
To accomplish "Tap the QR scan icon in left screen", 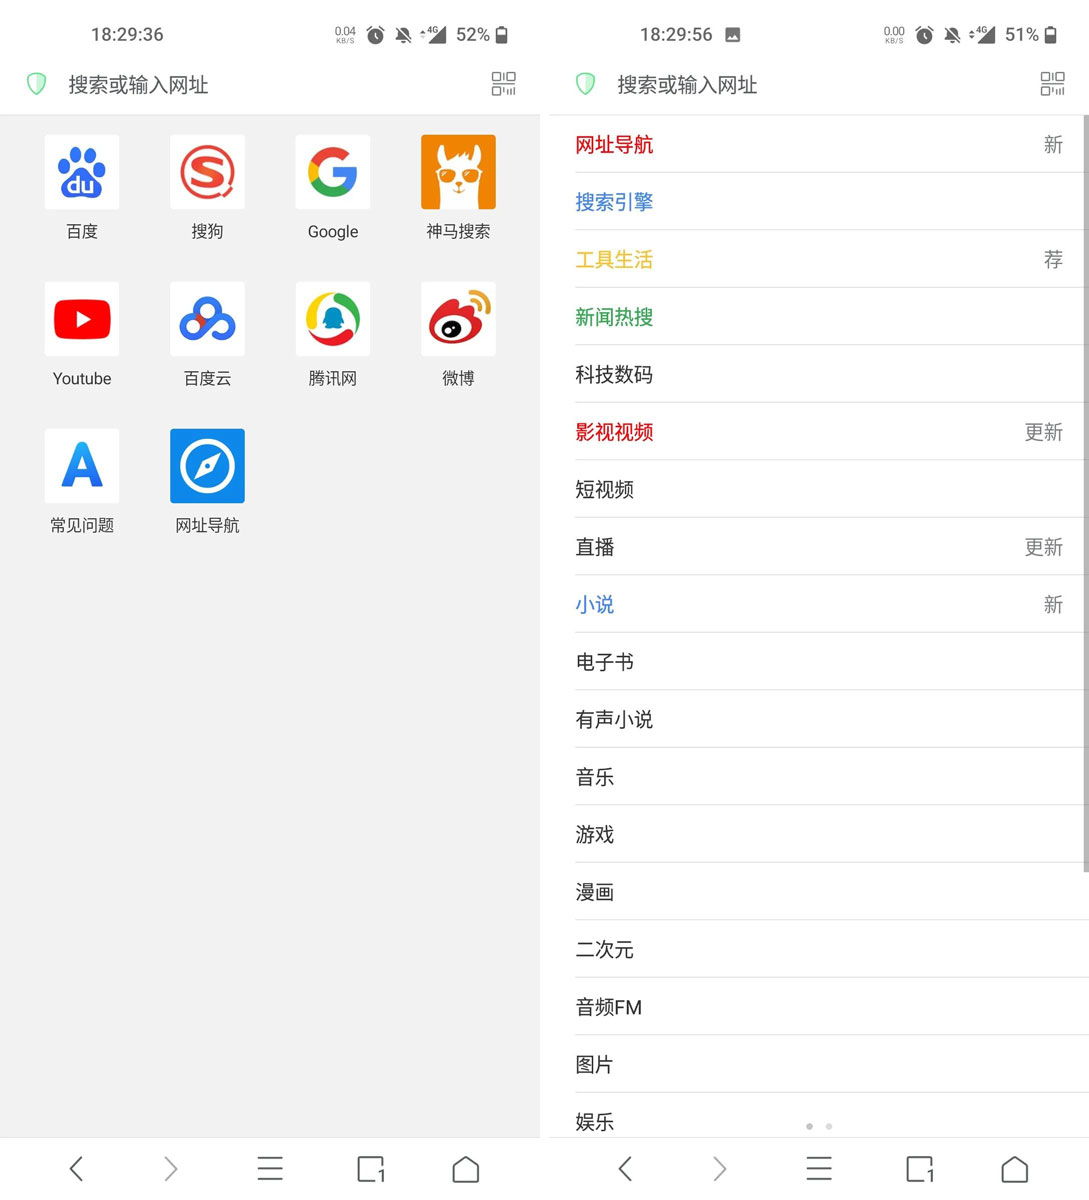I will [x=504, y=84].
